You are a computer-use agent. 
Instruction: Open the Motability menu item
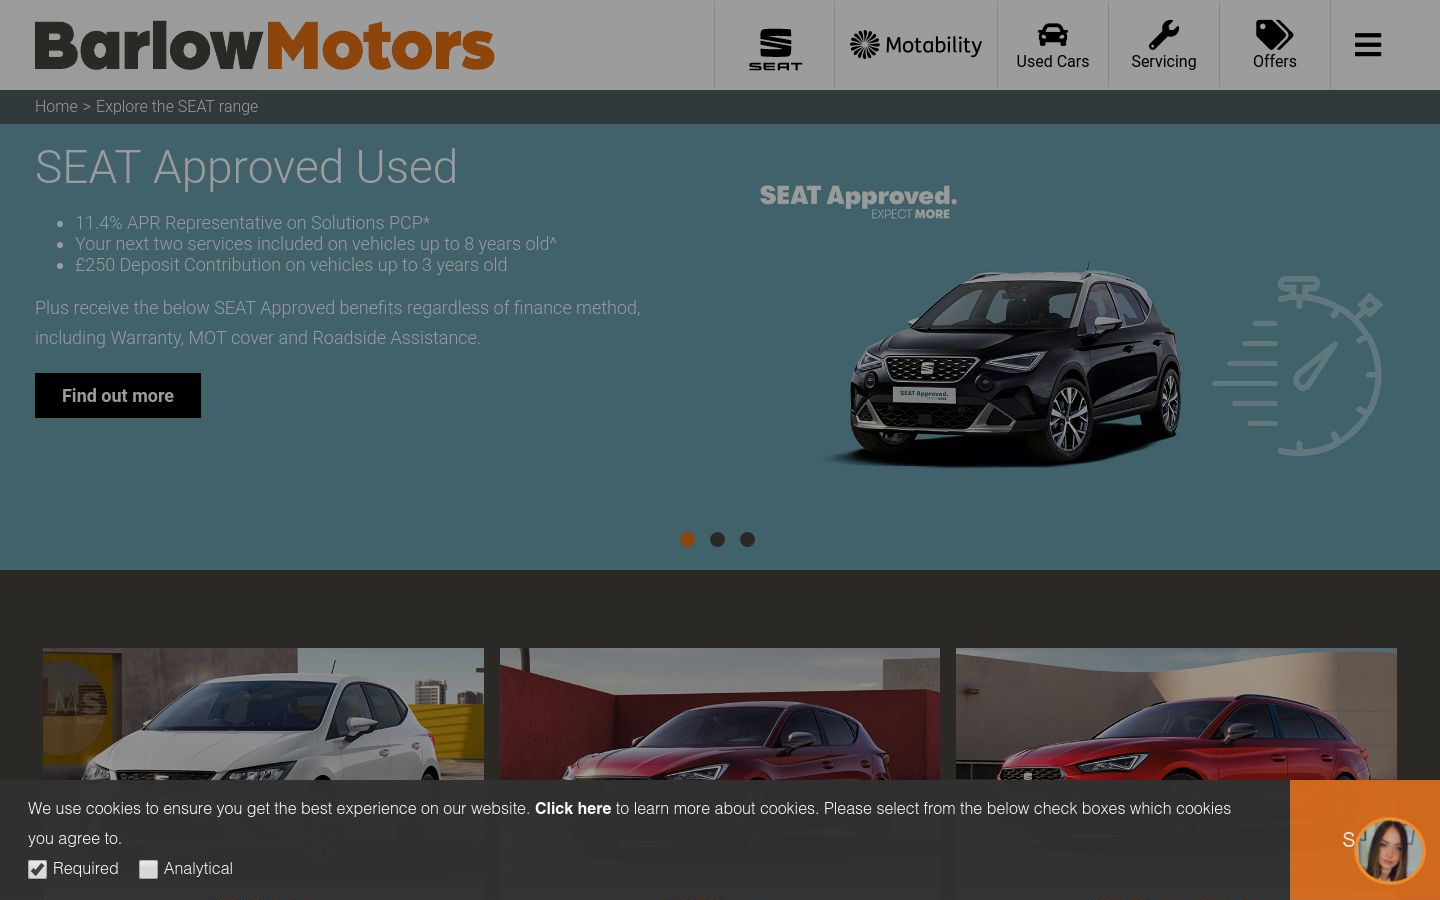[916, 45]
